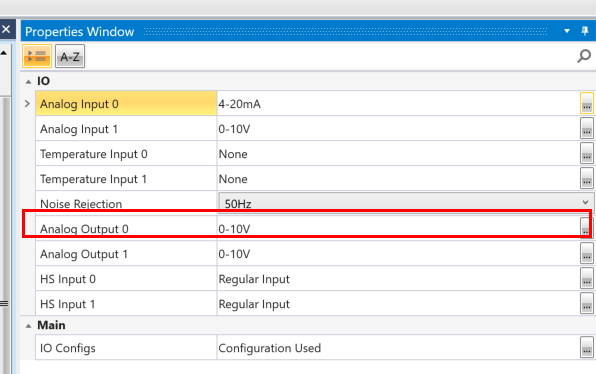The height and width of the screenshot is (374, 596).
Task: Click the None value of Temperature Input 0
Action: (x=233, y=154)
